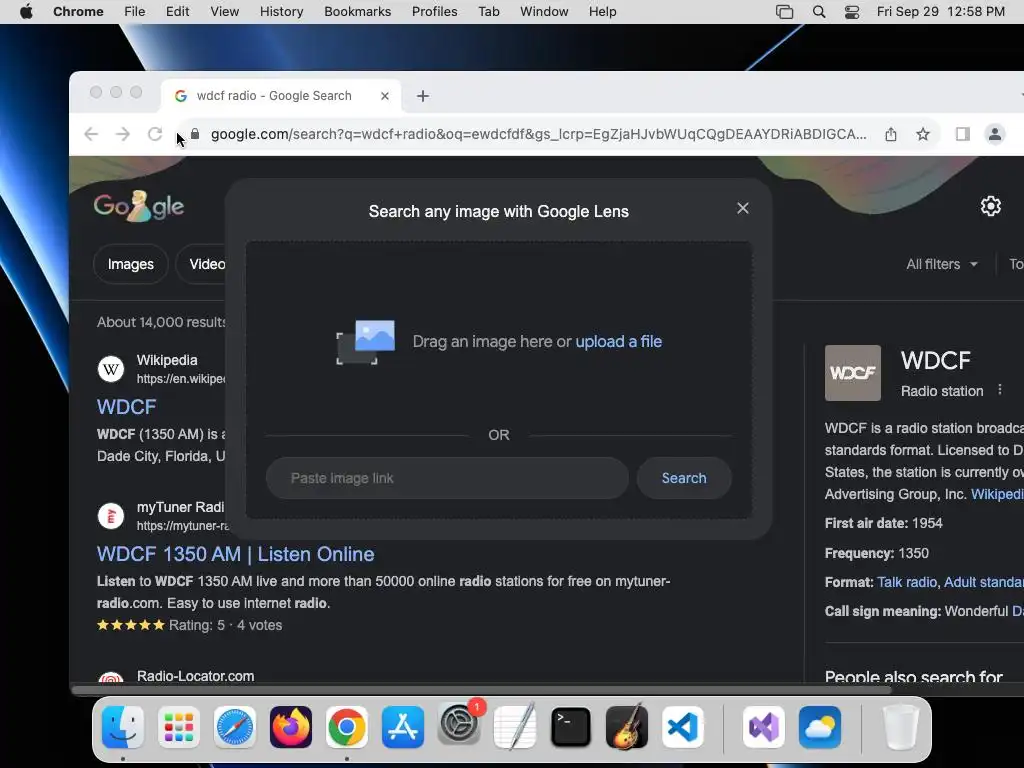This screenshot has height=768, width=1024.
Task: Follow the Talk radio format link
Action: 906,582
